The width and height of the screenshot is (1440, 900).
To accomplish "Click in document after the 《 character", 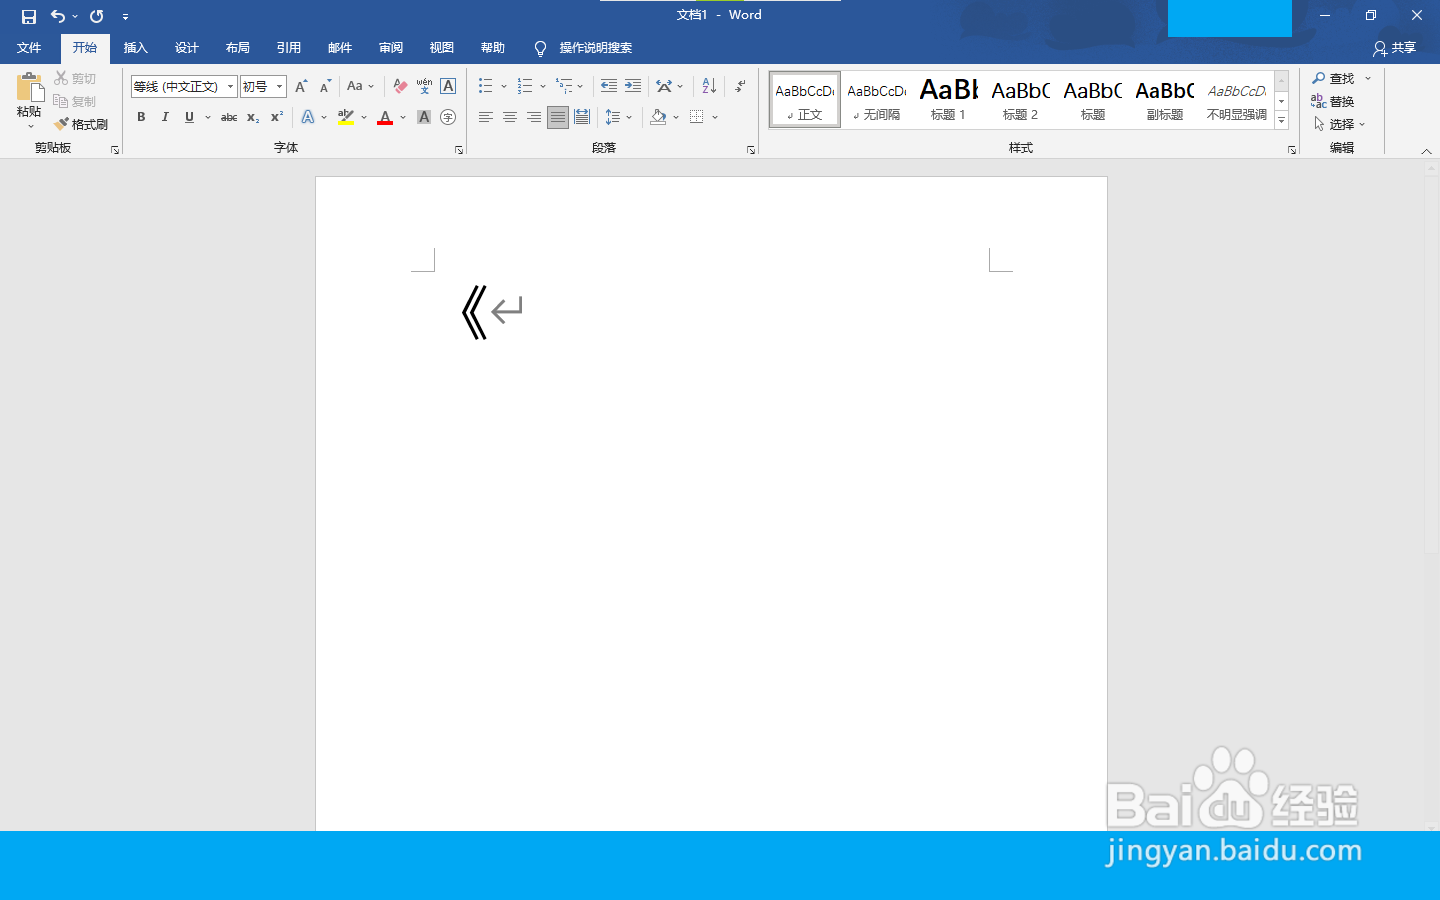I will click(x=490, y=312).
